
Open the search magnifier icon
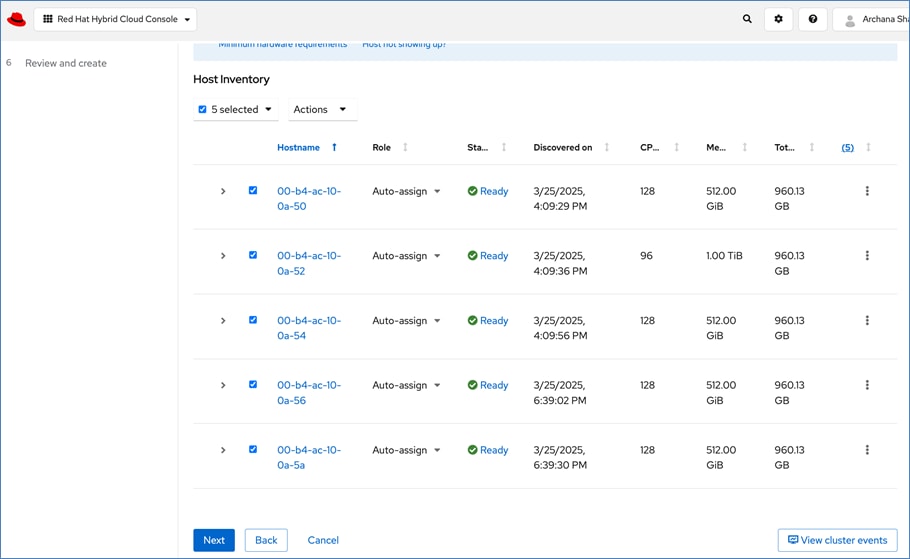(x=747, y=19)
